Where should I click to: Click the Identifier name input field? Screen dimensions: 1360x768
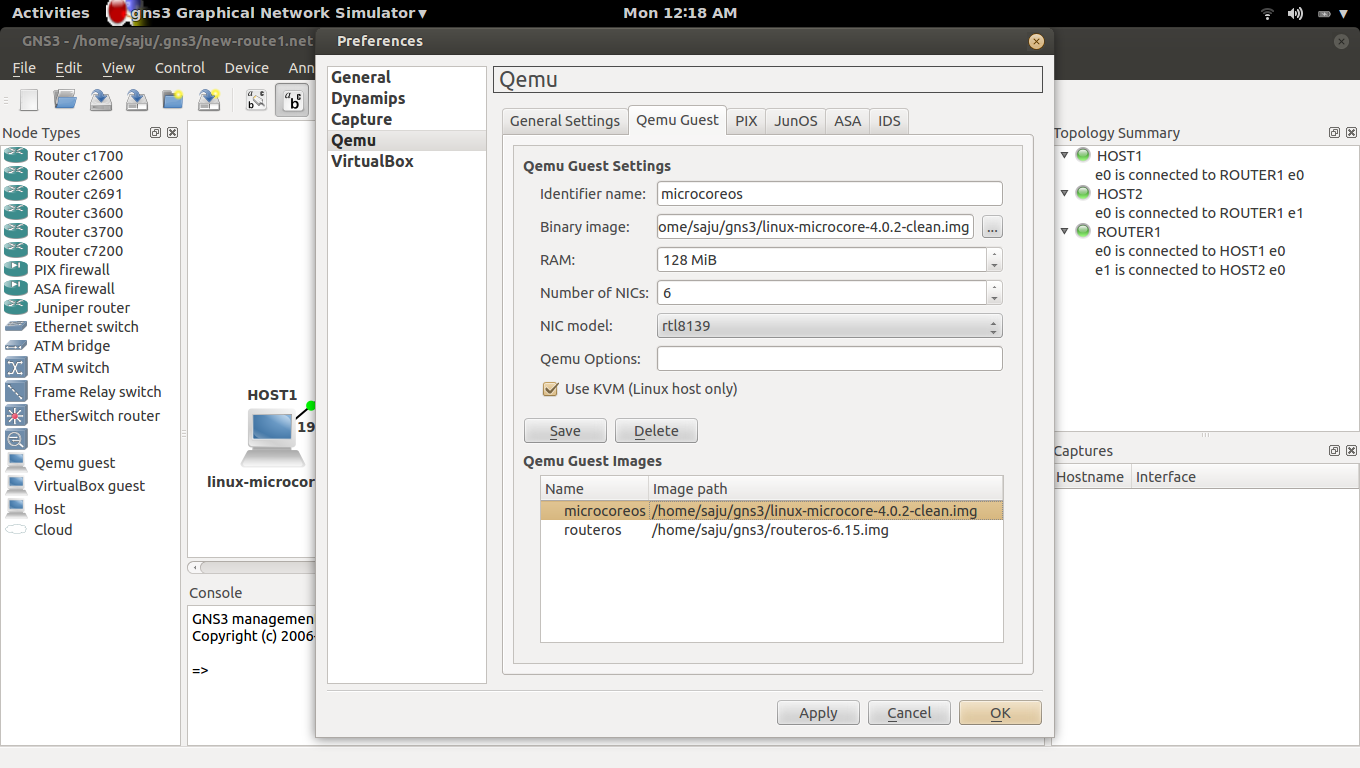click(829, 194)
